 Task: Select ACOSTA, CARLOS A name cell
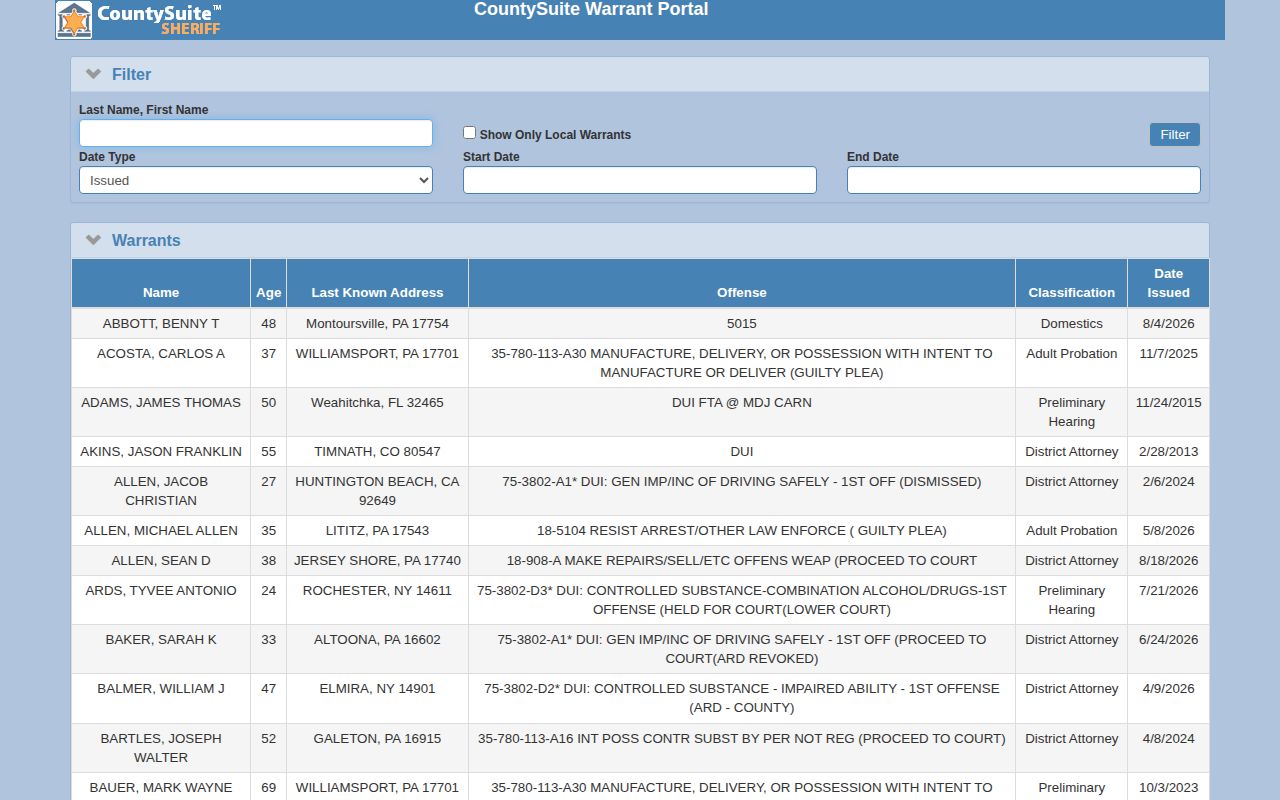(161, 363)
